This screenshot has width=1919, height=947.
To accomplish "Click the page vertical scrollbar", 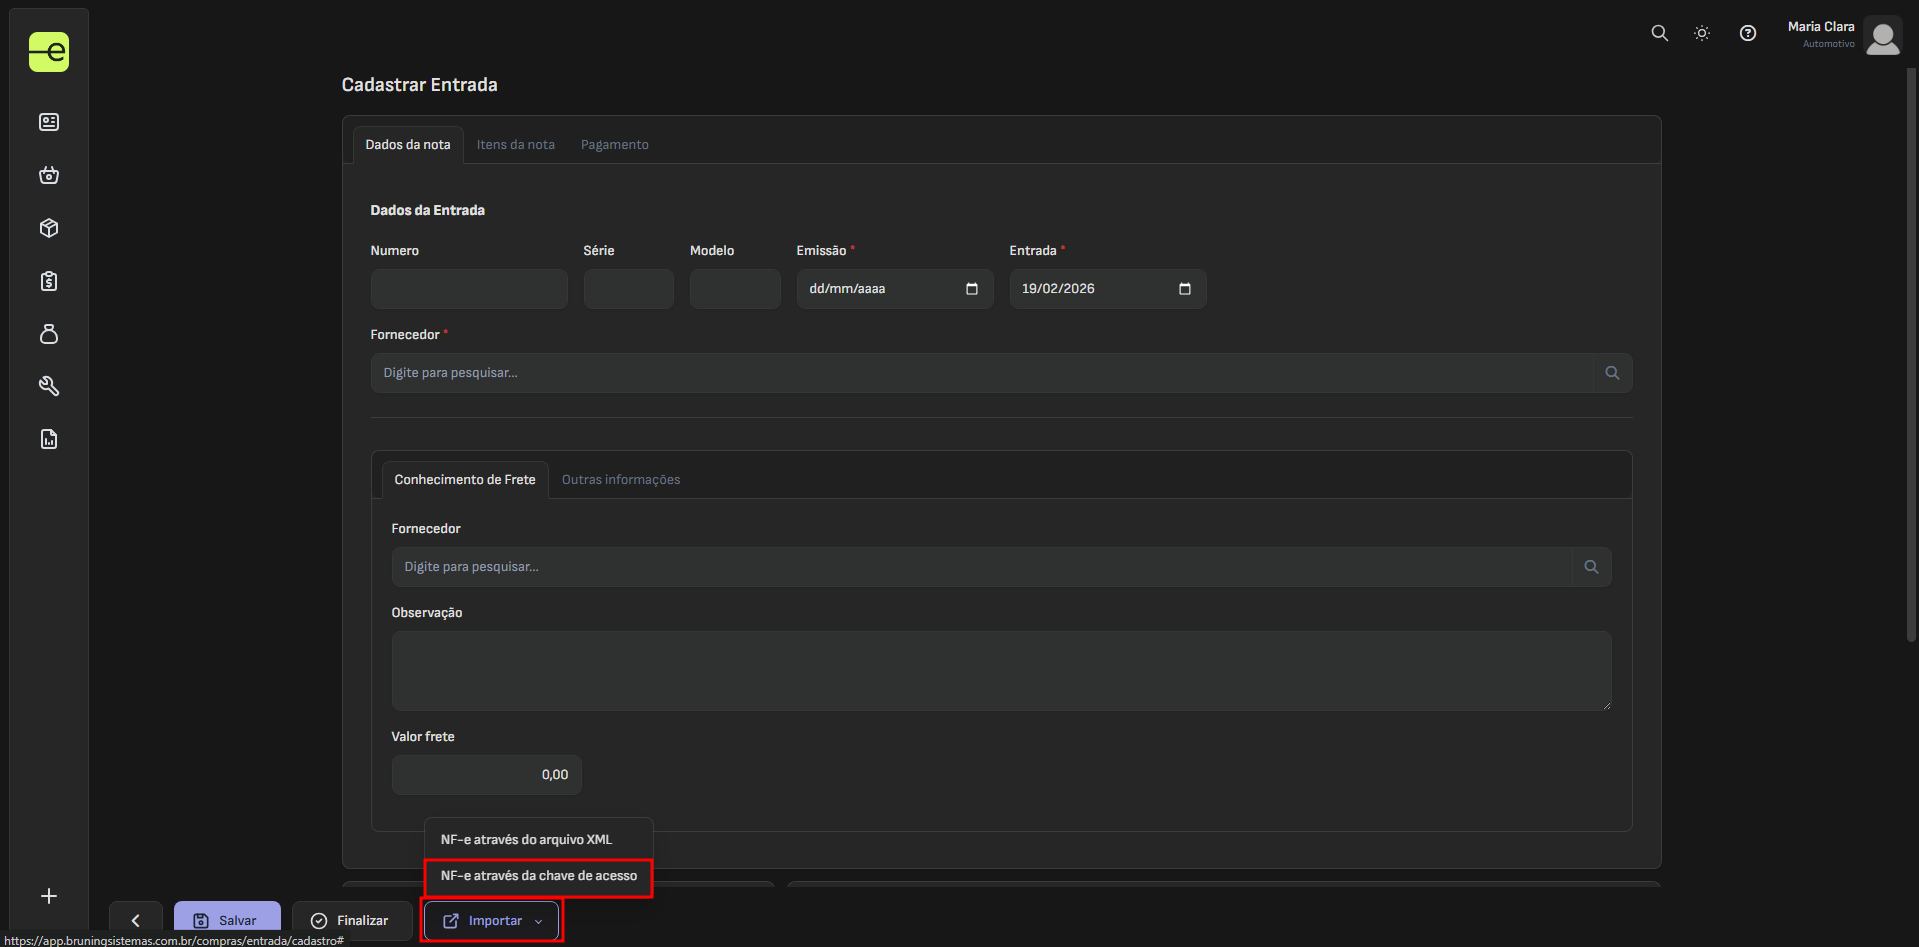I will click(x=1911, y=350).
